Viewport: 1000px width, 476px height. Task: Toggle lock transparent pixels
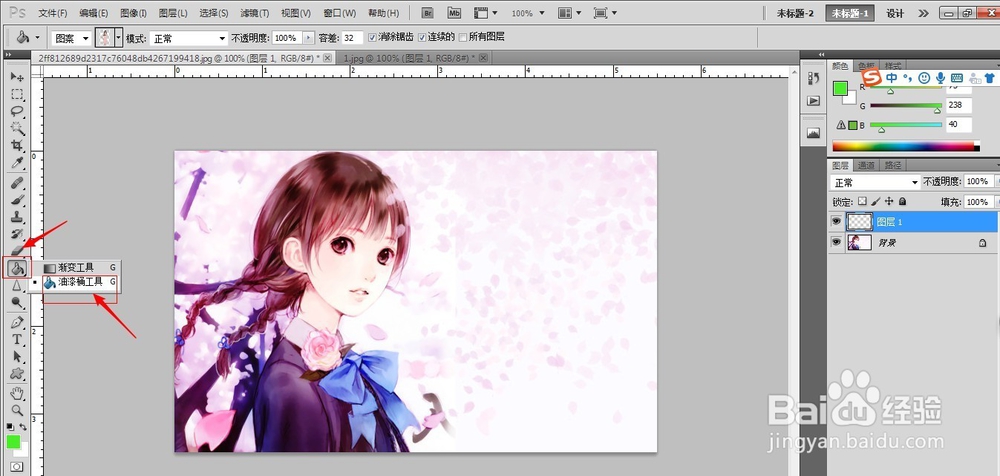862,202
